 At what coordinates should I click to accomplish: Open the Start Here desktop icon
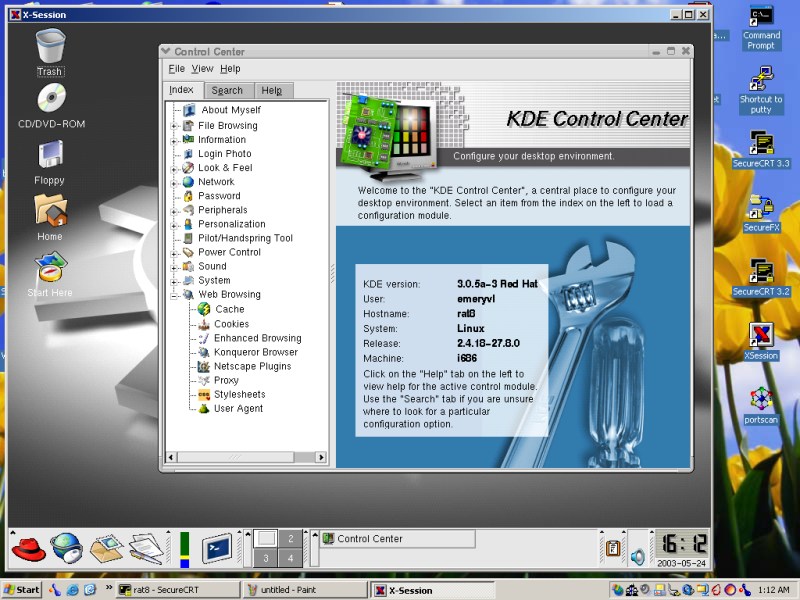[x=50, y=270]
